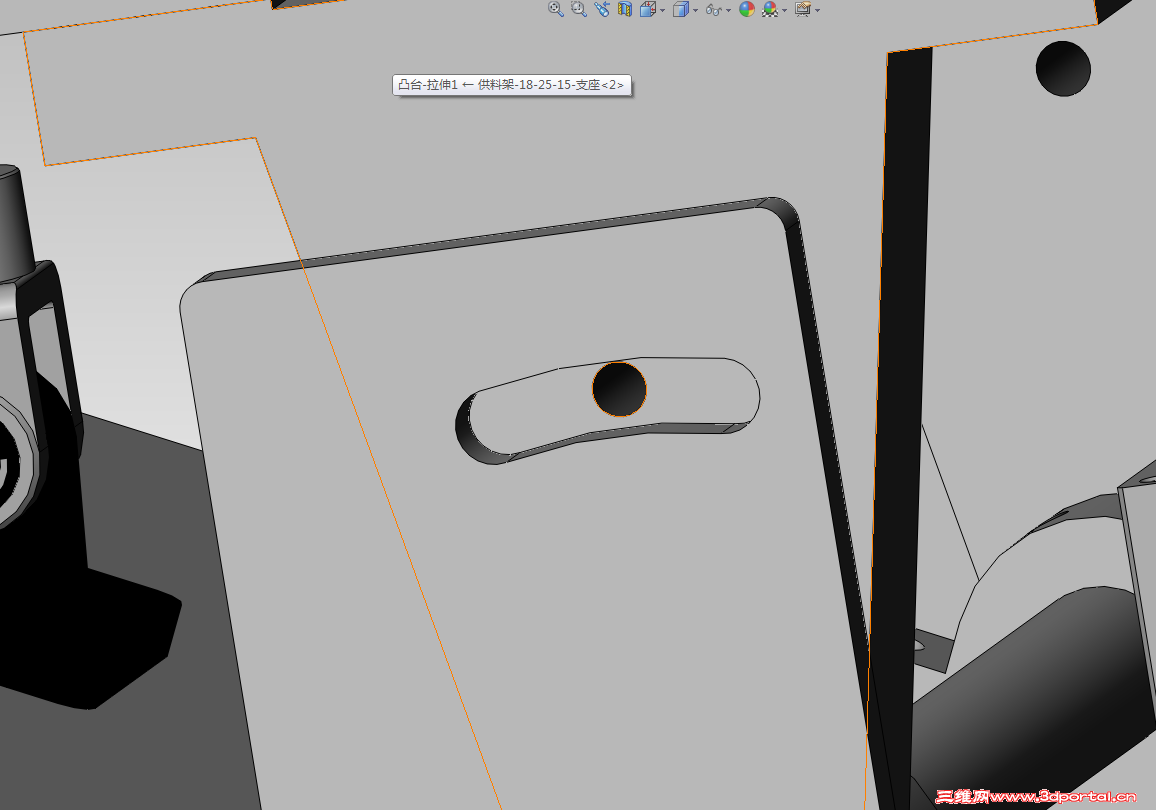This screenshot has width=1156, height=810.
Task: Open Display Style dropdown arrow
Action: (695, 10)
